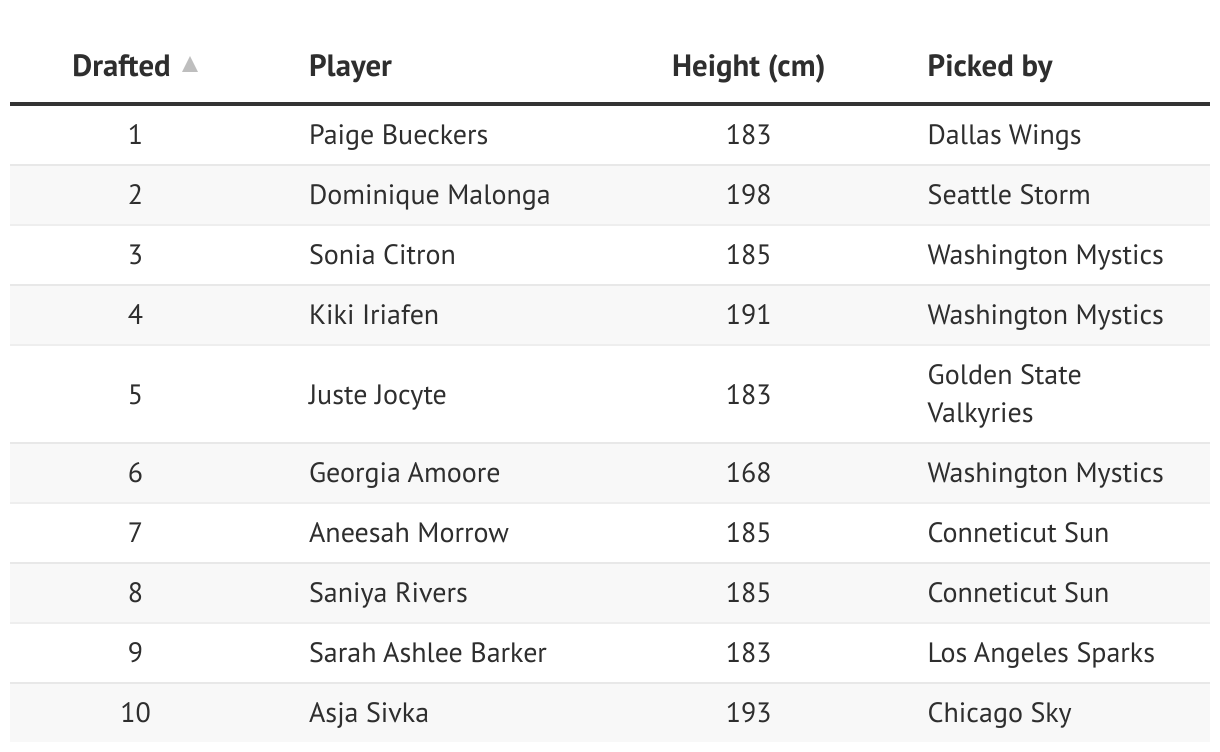
Task: Click Juste Jocyte in the table
Action: tap(377, 395)
